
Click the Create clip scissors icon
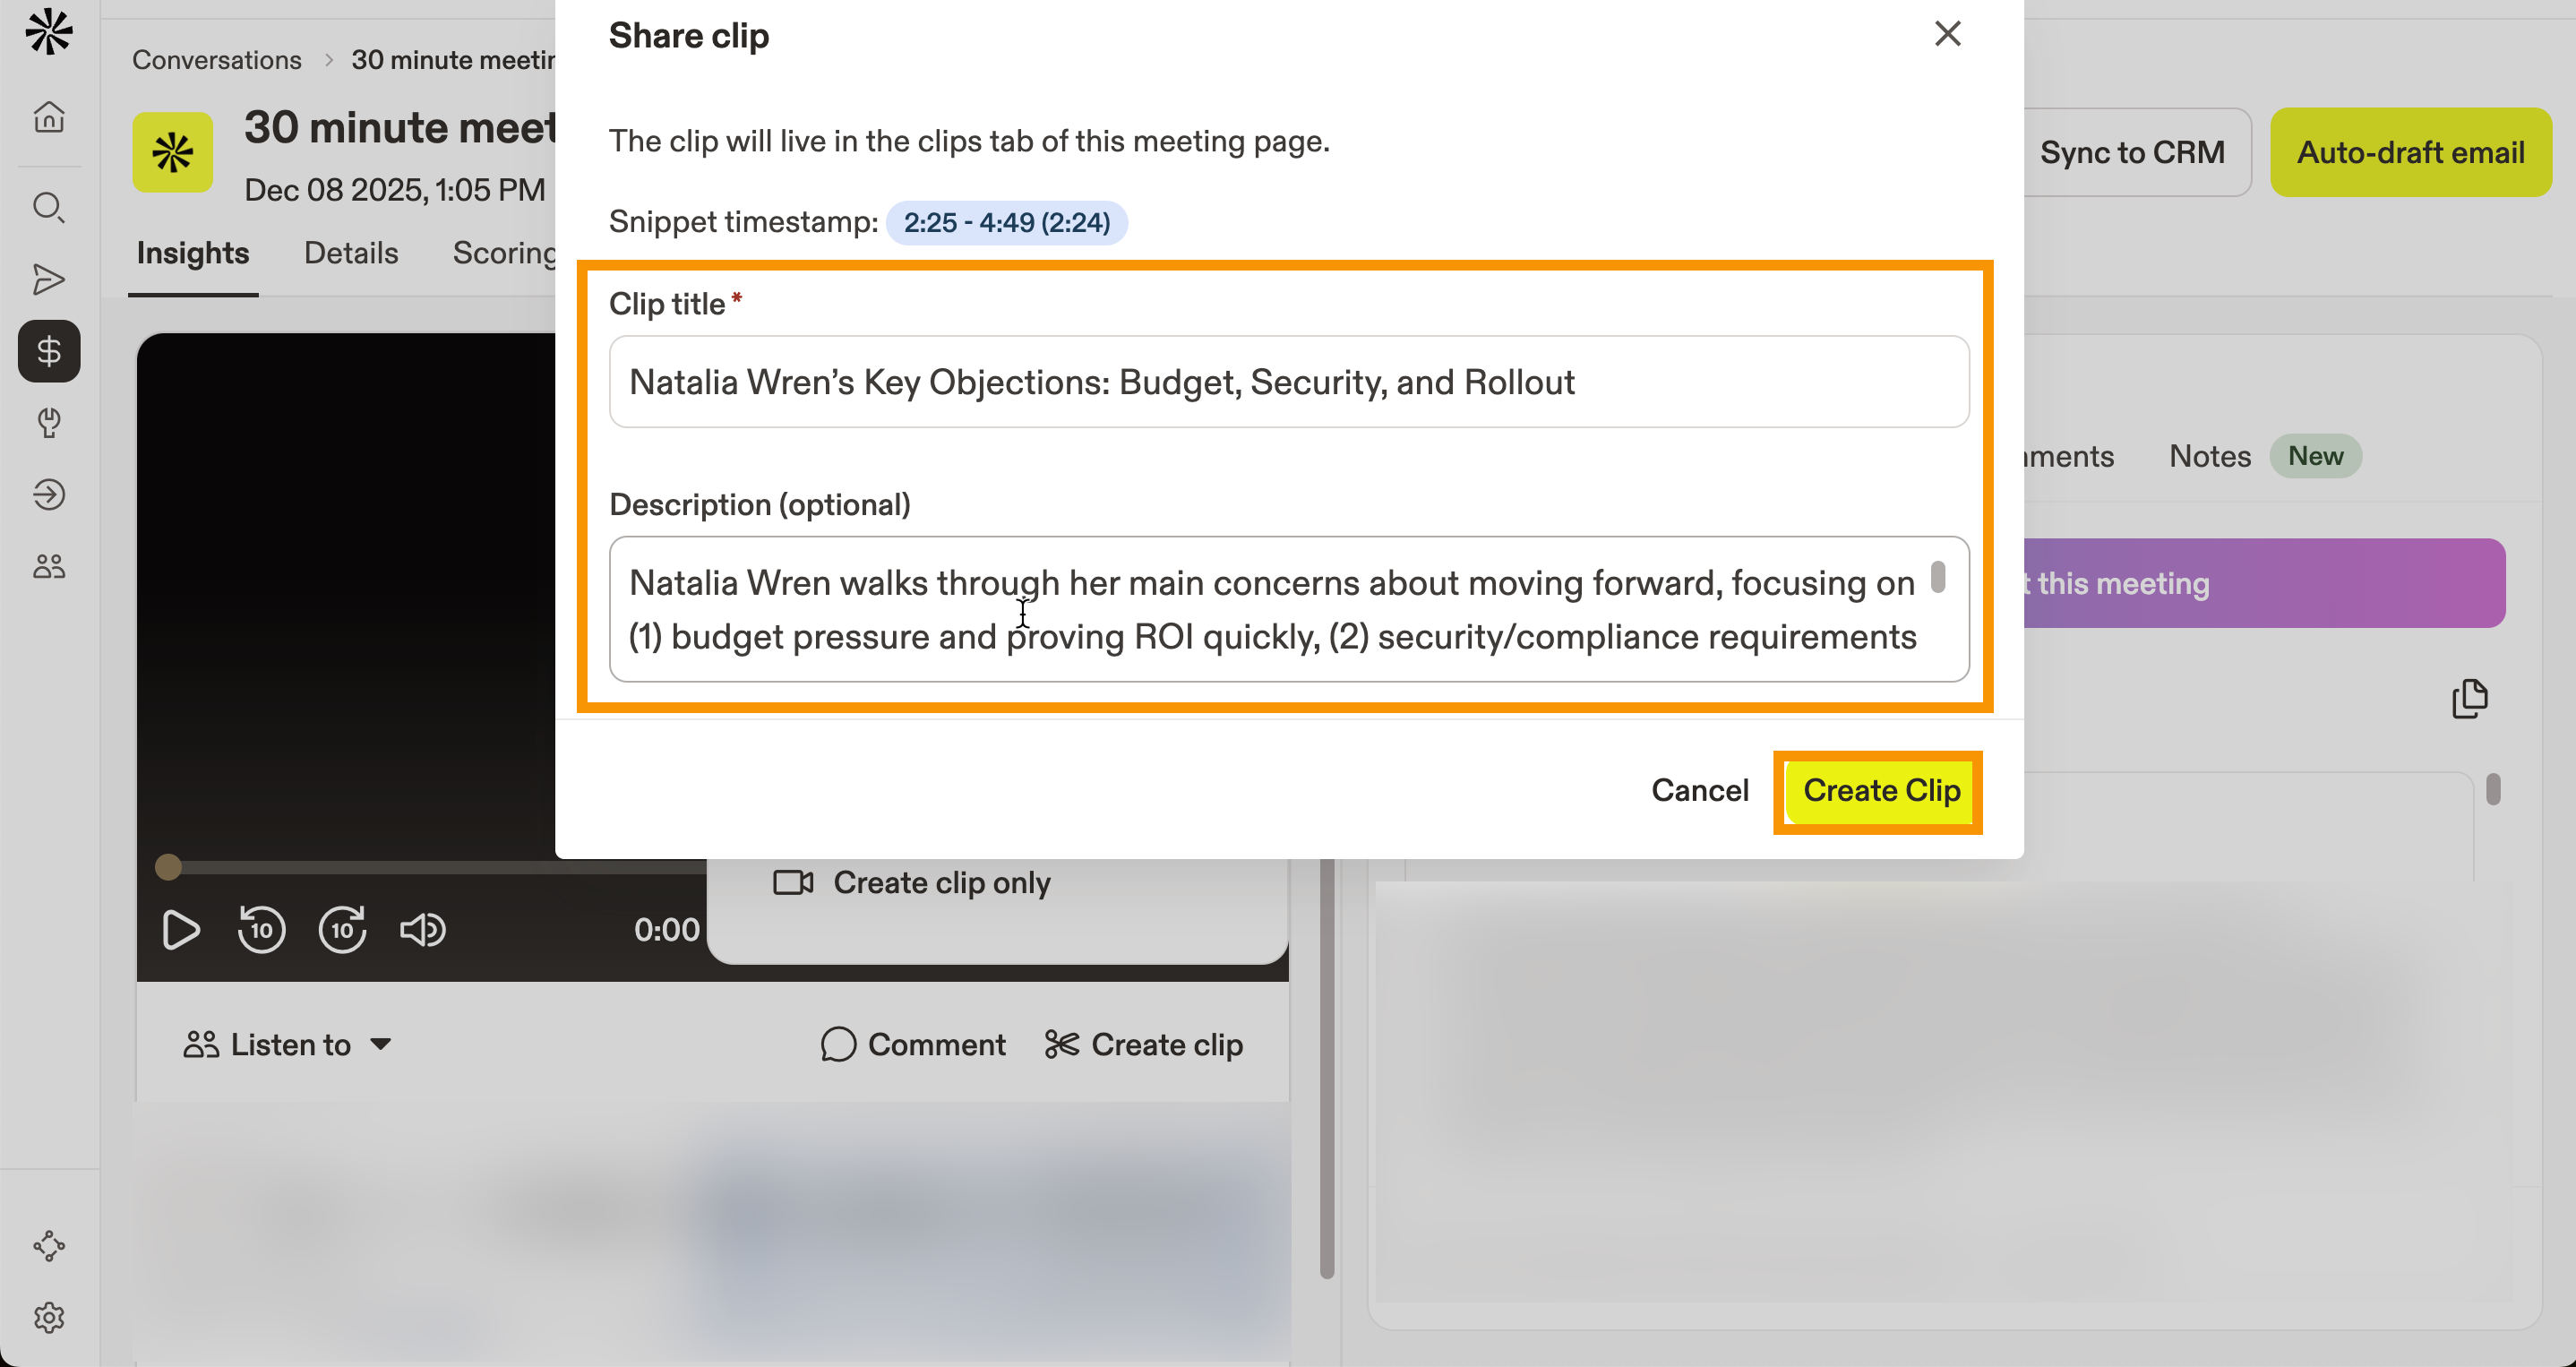click(x=1062, y=1044)
